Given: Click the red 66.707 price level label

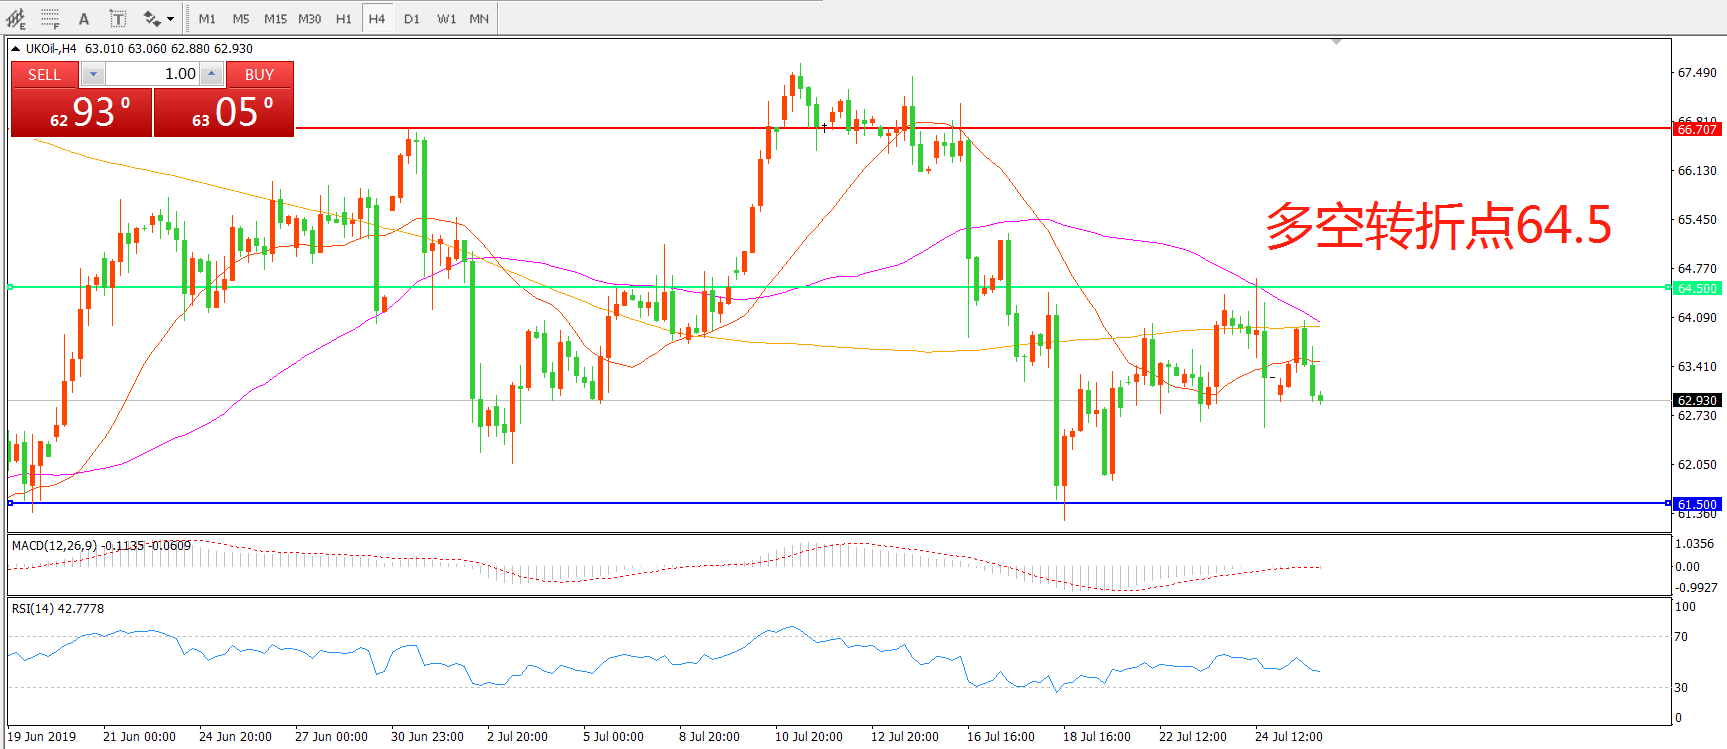Looking at the screenshot, I should (x=1696, y=129).
